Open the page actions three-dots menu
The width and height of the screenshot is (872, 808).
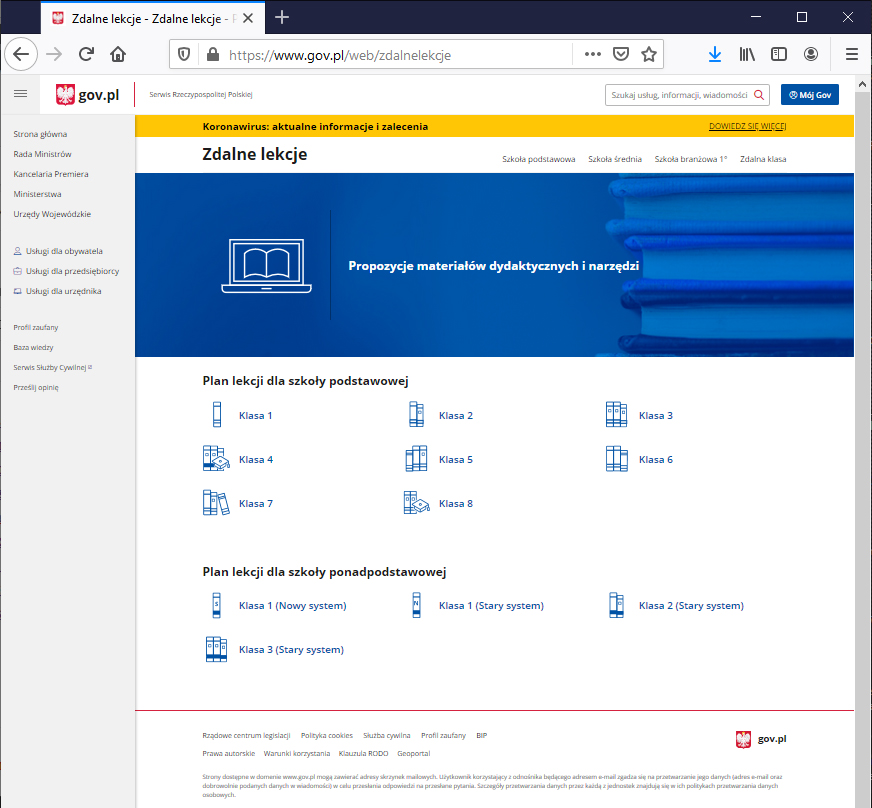592,55
